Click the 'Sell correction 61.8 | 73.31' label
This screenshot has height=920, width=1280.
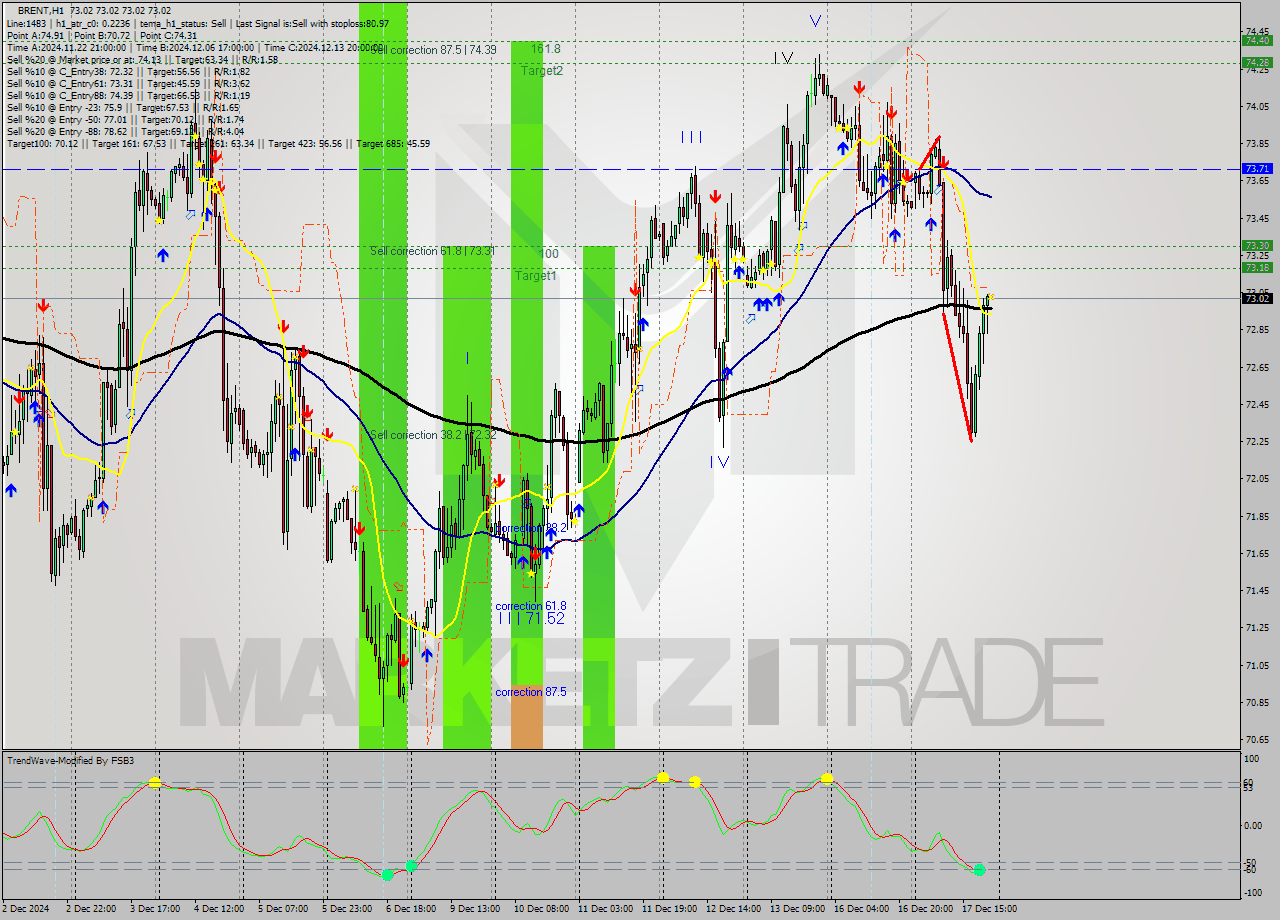432,251
